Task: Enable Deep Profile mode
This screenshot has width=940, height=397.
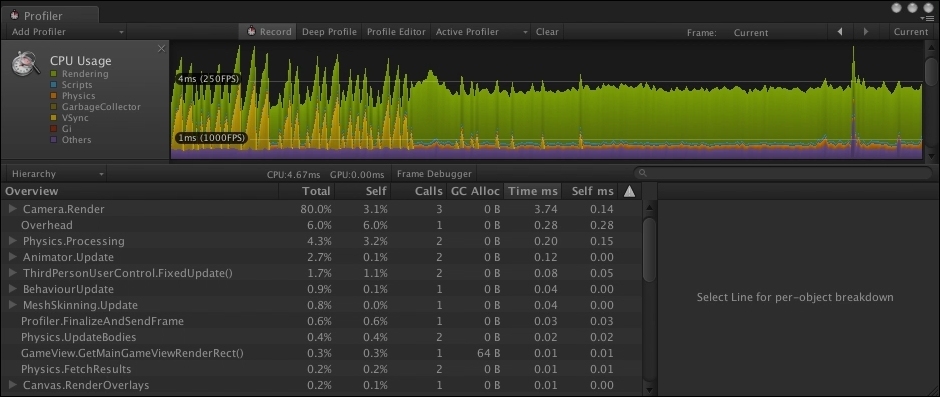Action: [x=329, y=32]
